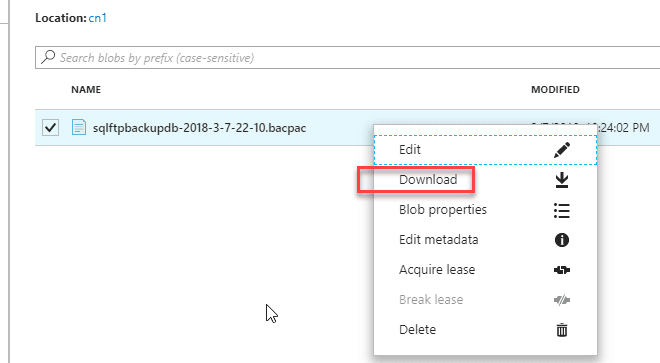Sort by the MODIFIED column header
This screenshot has width=660, height=363.
[x=555, y=90]
